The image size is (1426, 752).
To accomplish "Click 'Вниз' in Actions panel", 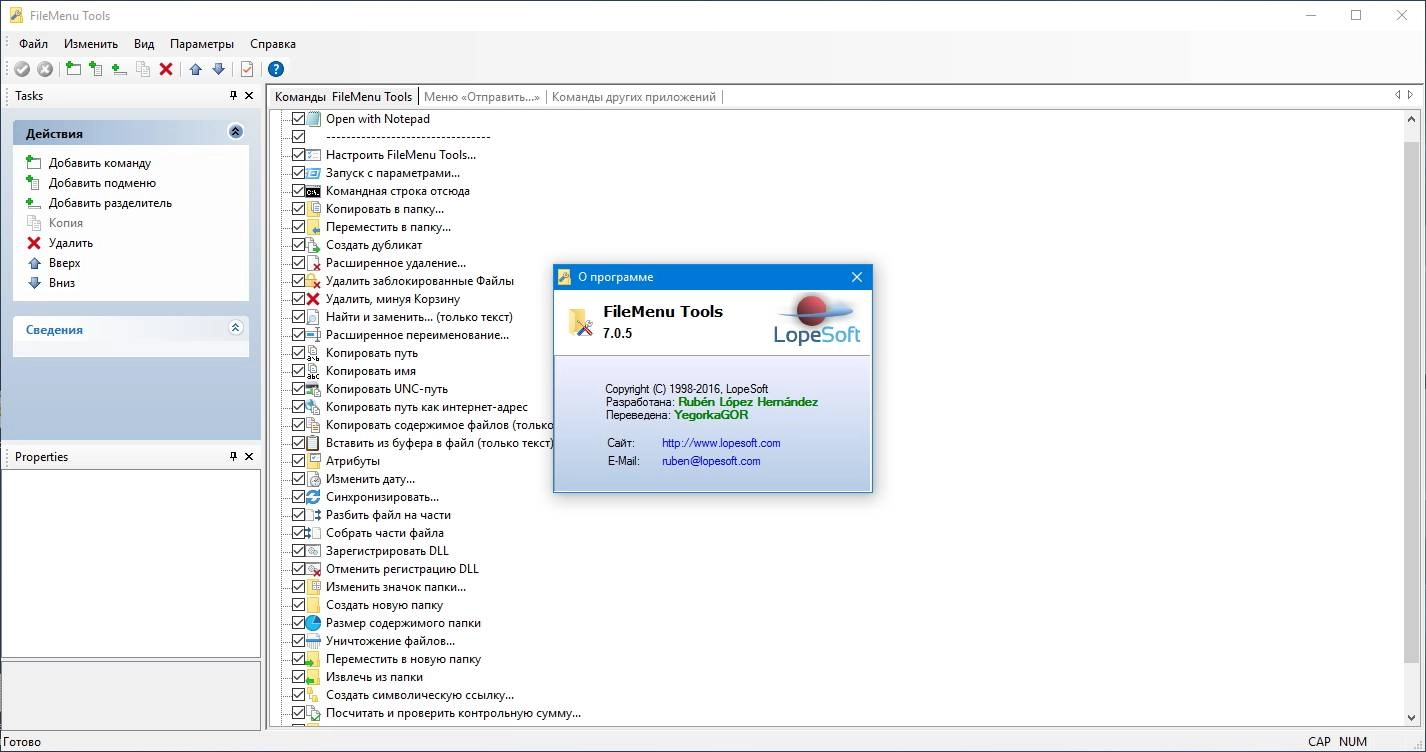I will 62,283.
